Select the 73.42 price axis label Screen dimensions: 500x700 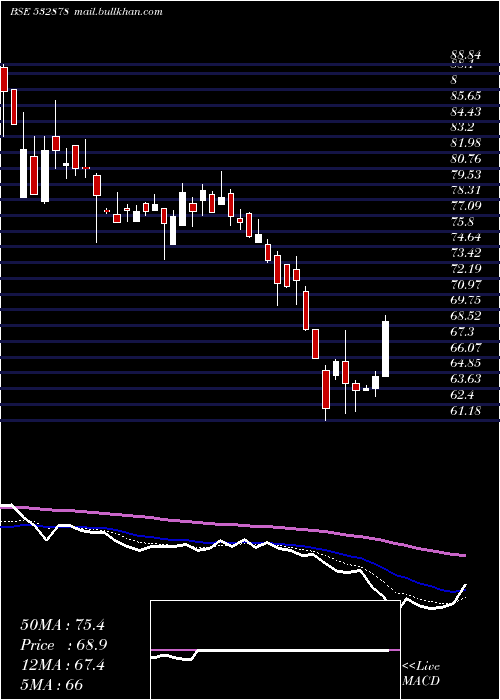tap(466, 253)
